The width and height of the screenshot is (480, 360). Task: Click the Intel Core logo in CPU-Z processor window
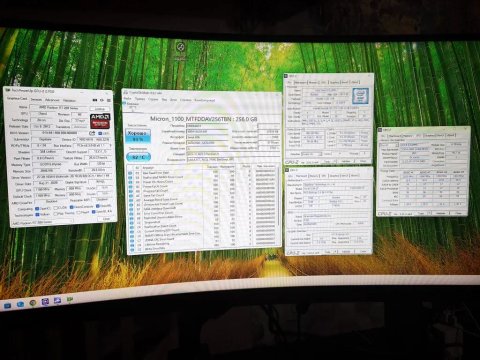tap(360, 96)
